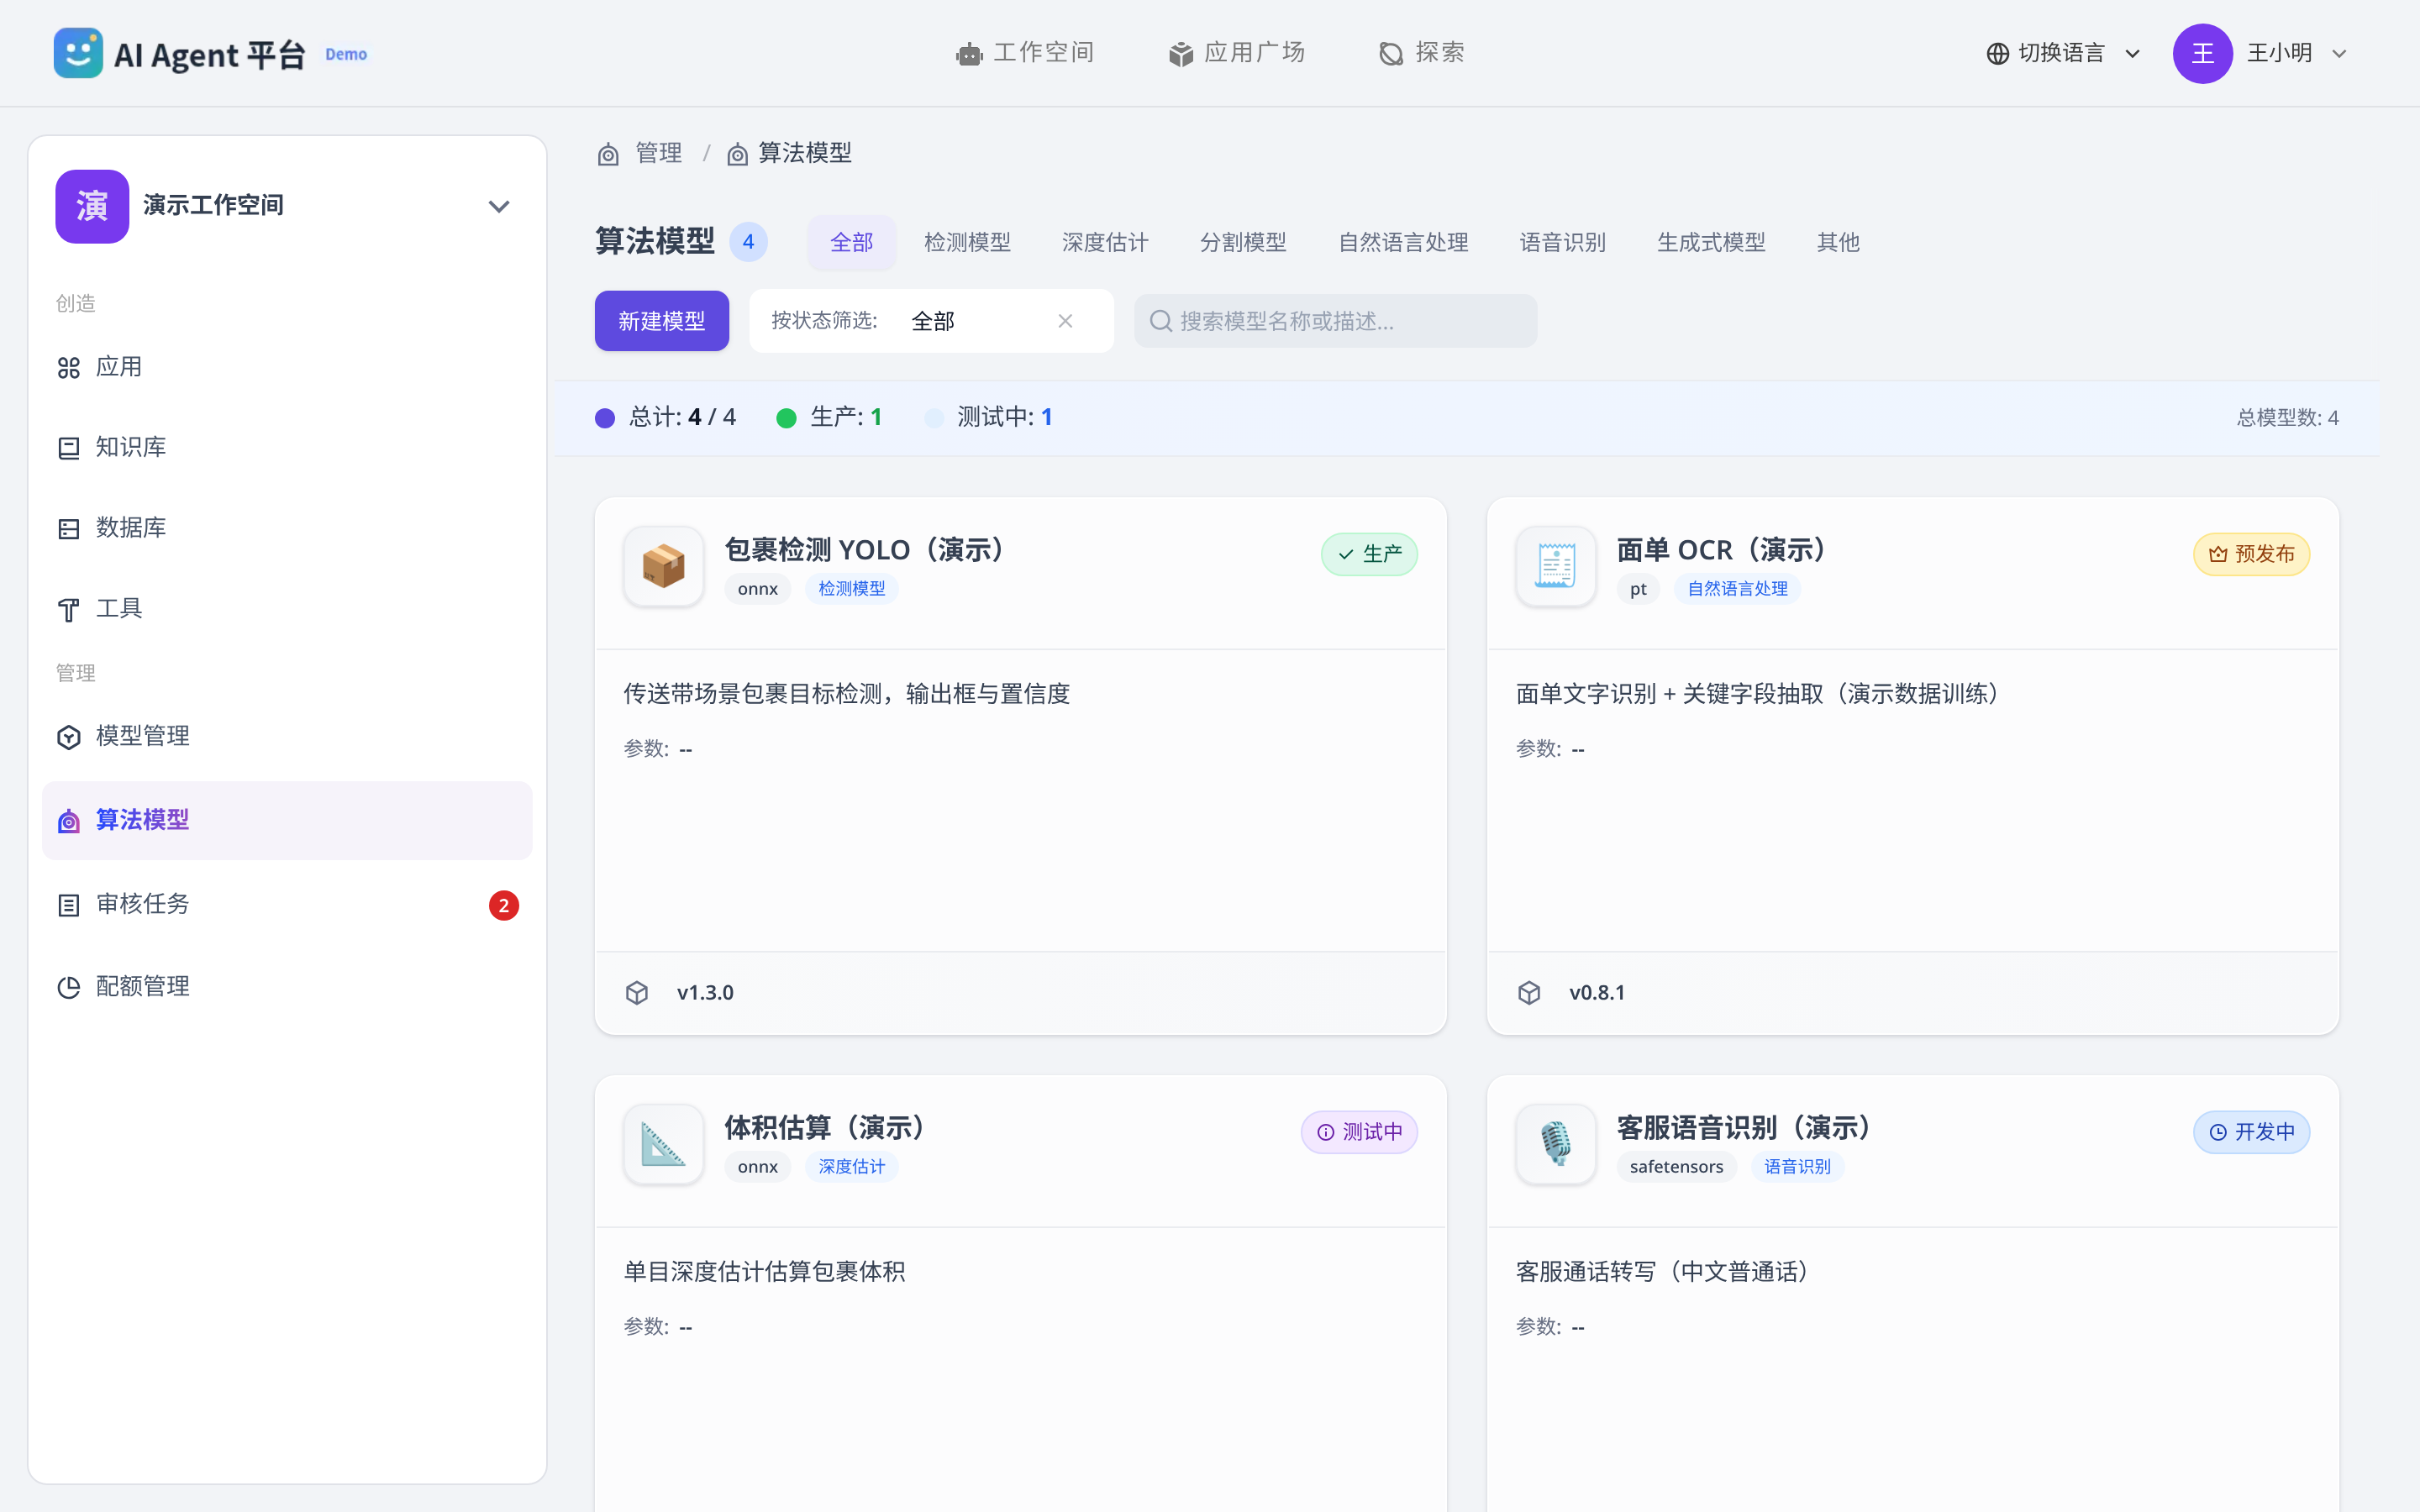This screenshot has height=1512, width=2420.
Task: Select the 全部 category tab
Action: click(x=851, y=242)
